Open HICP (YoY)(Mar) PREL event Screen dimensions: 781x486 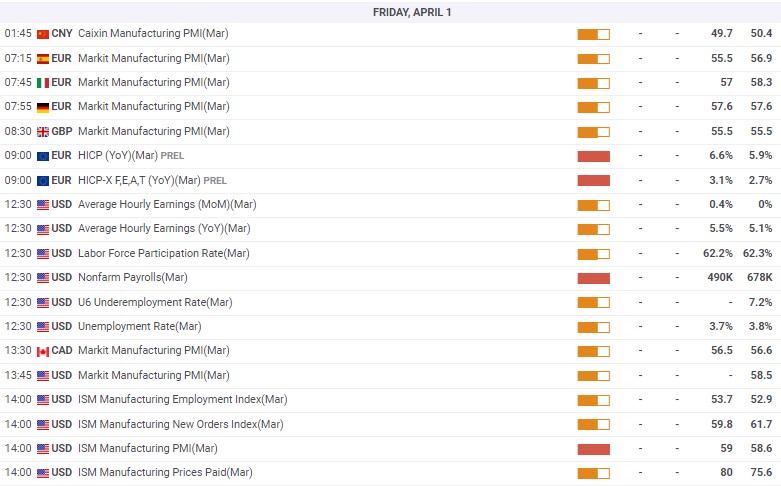click(131, 155)
